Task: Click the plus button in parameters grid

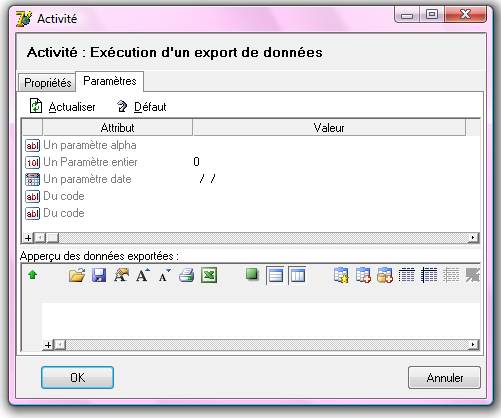Action: (x=28, y=238)
